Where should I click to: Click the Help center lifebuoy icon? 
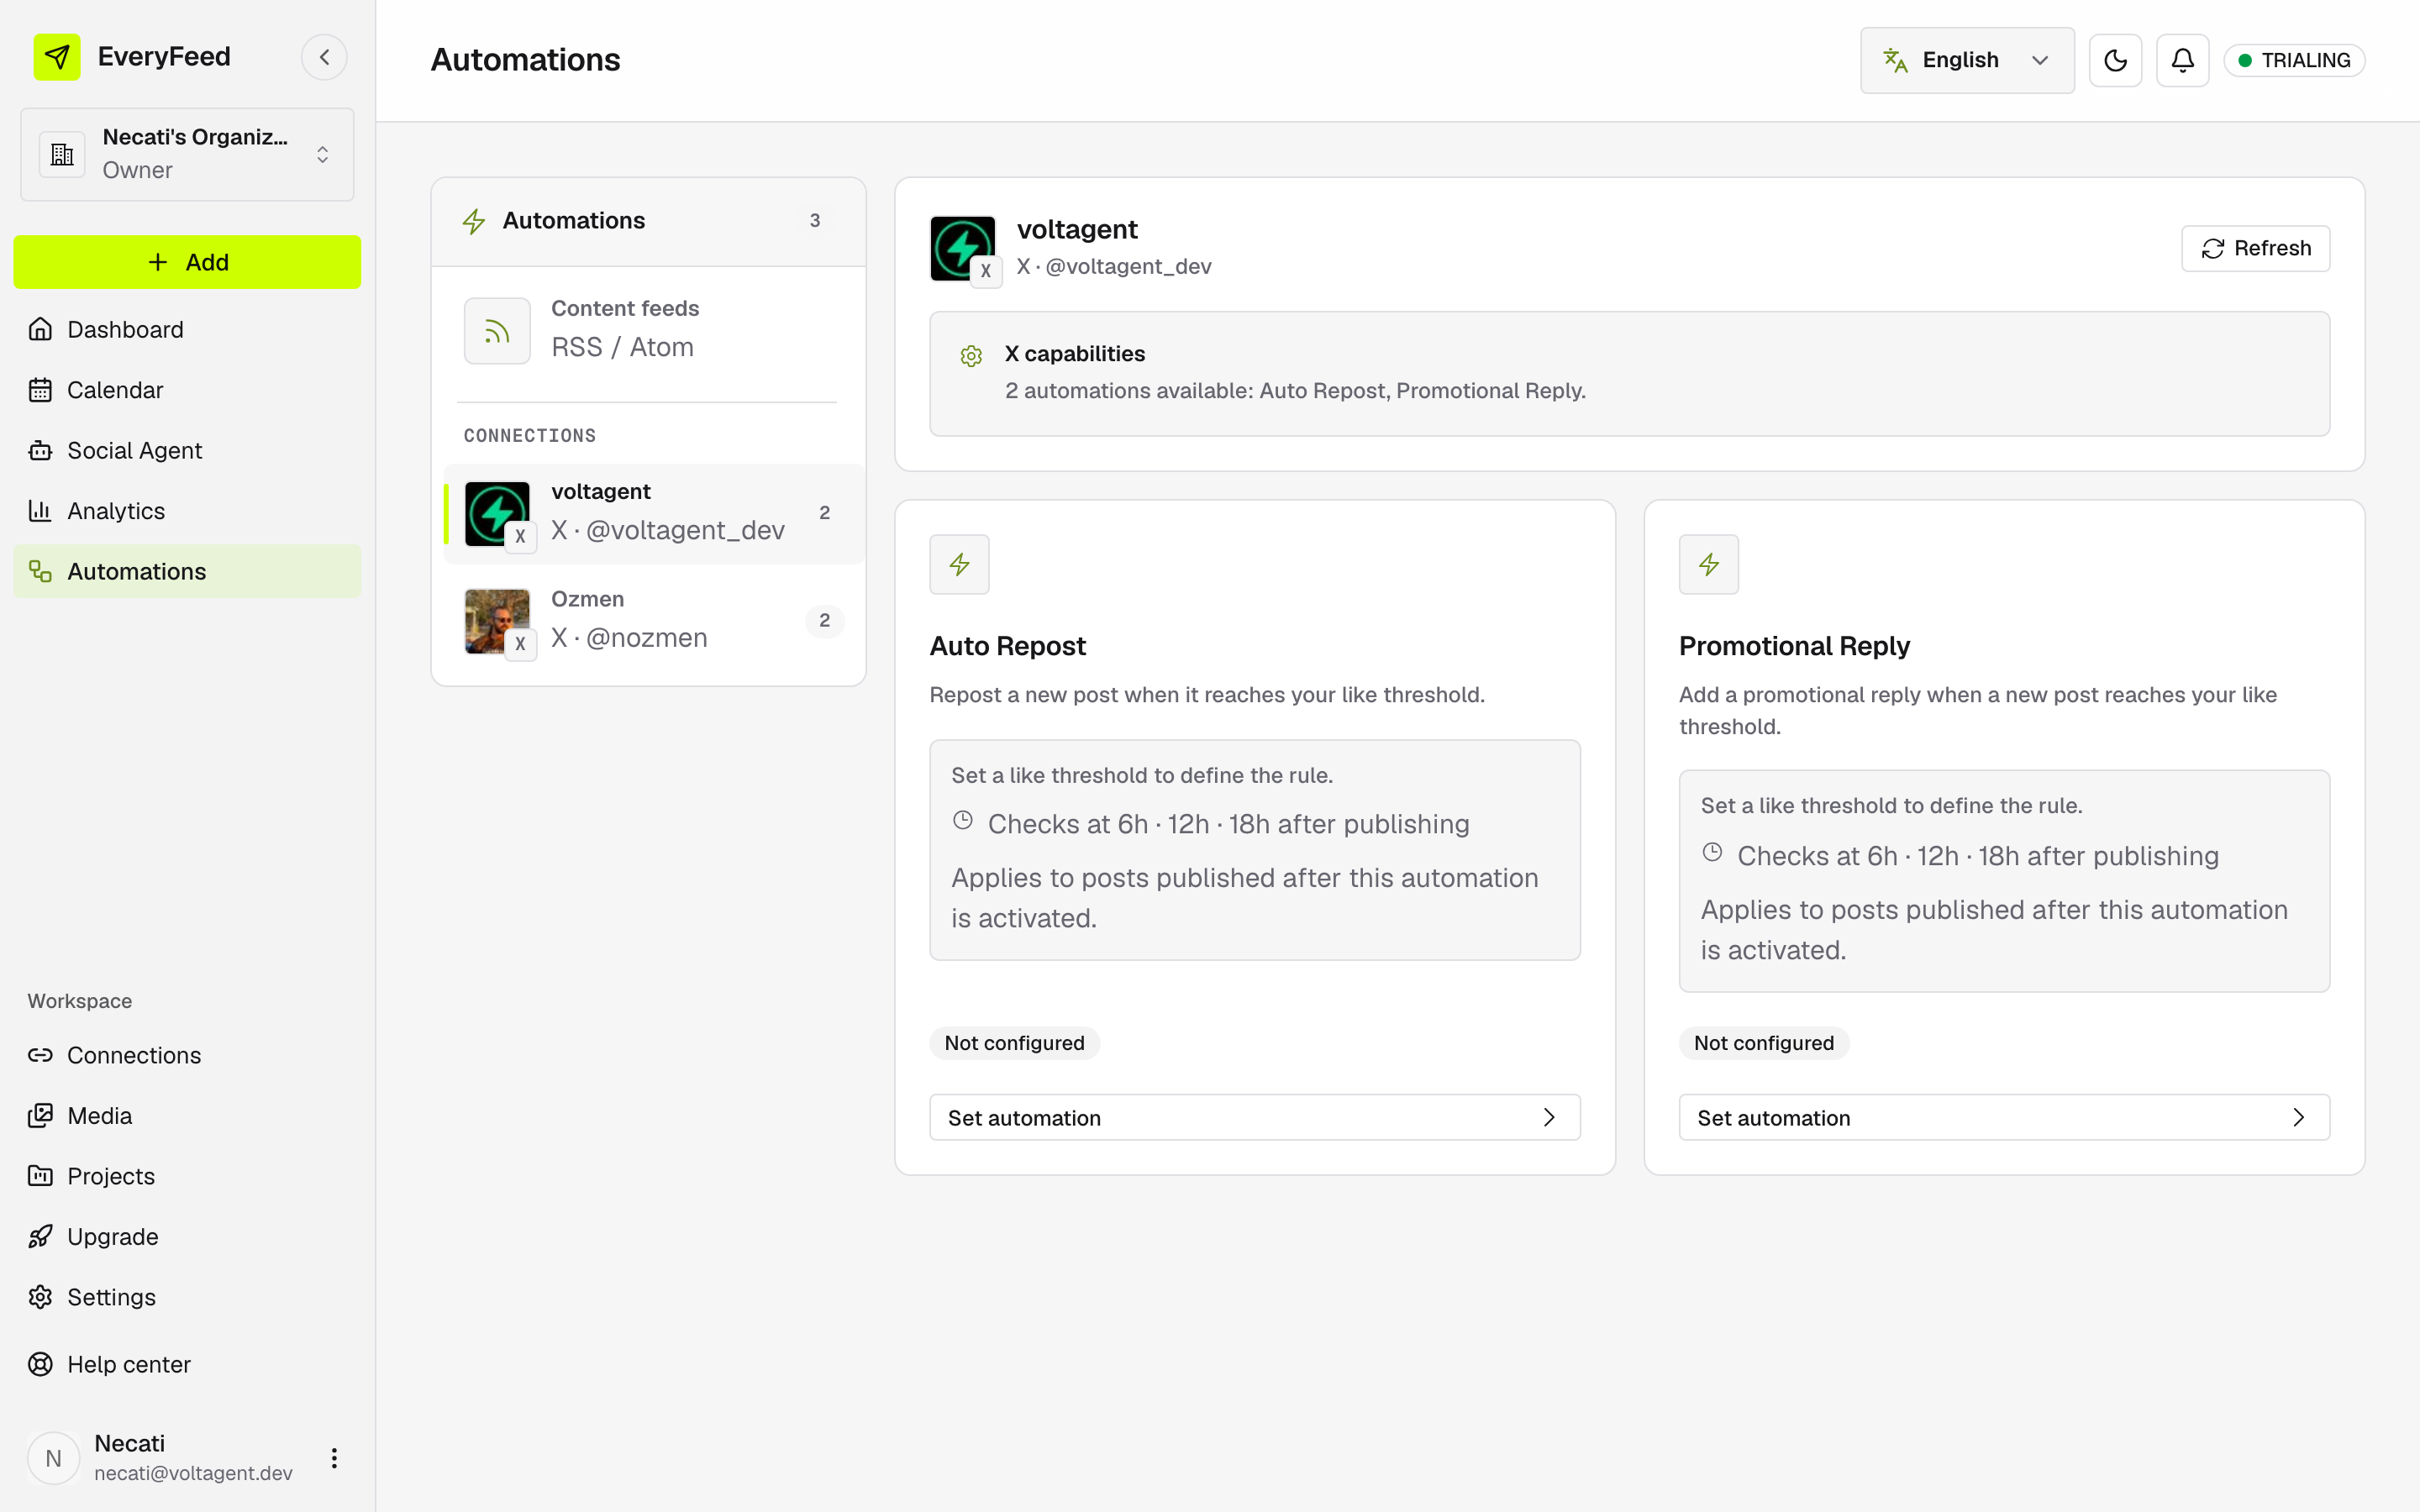(x=40, y=1364)
